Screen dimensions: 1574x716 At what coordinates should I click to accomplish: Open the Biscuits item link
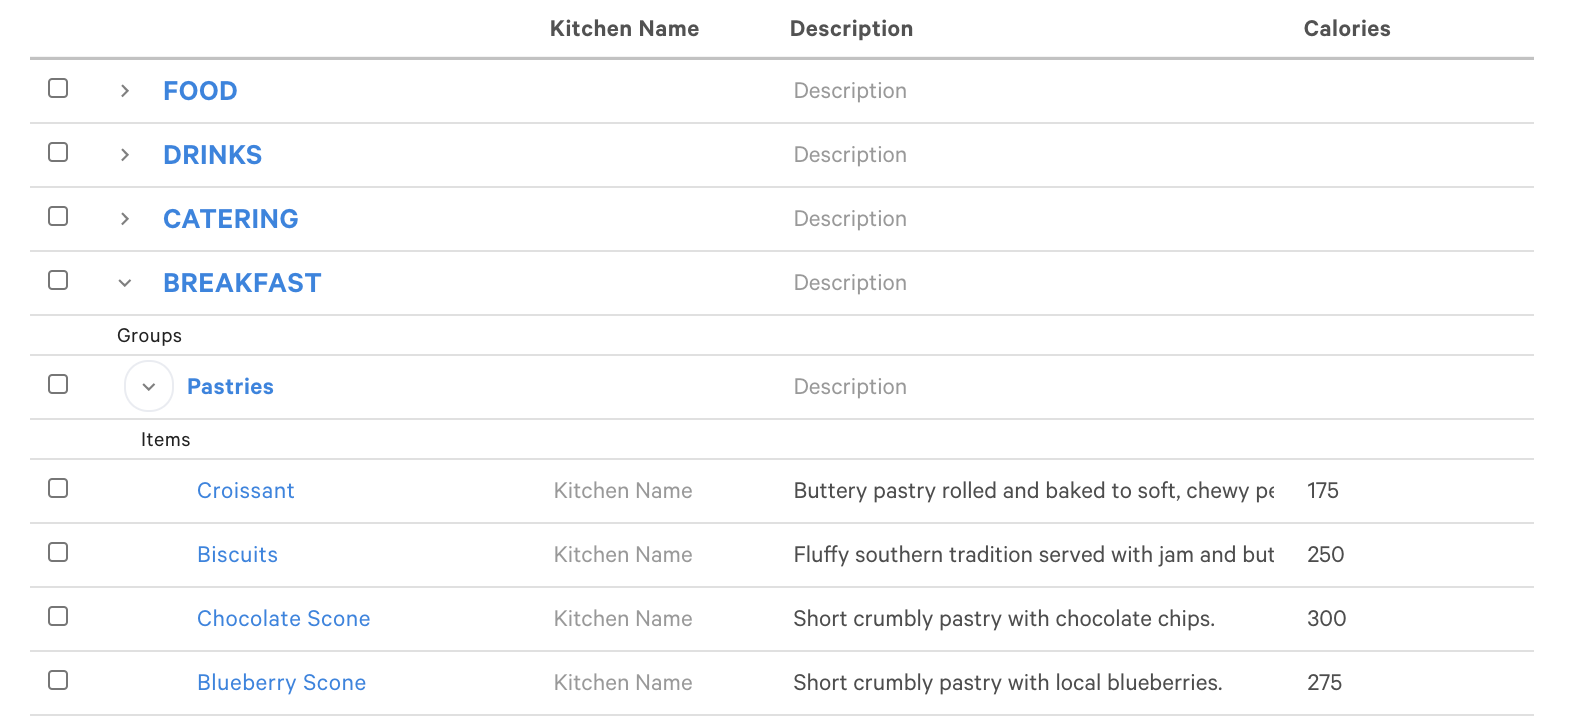[x=237, y=555]
